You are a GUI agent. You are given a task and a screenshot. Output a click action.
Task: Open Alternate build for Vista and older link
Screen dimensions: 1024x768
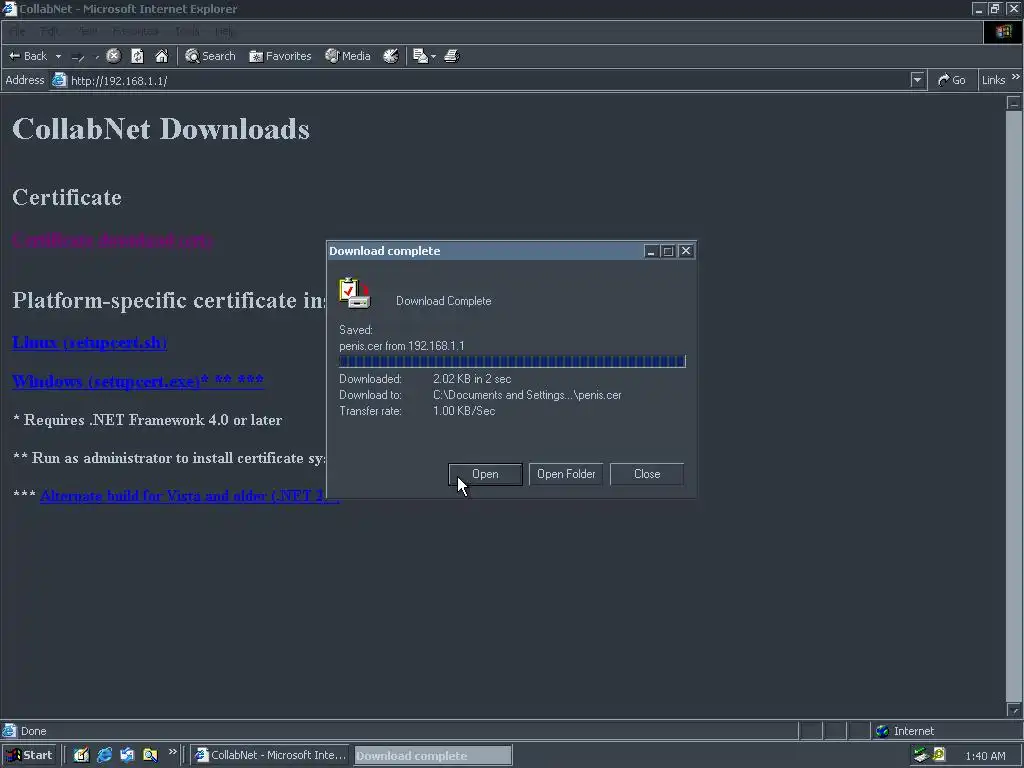[189, 496]
